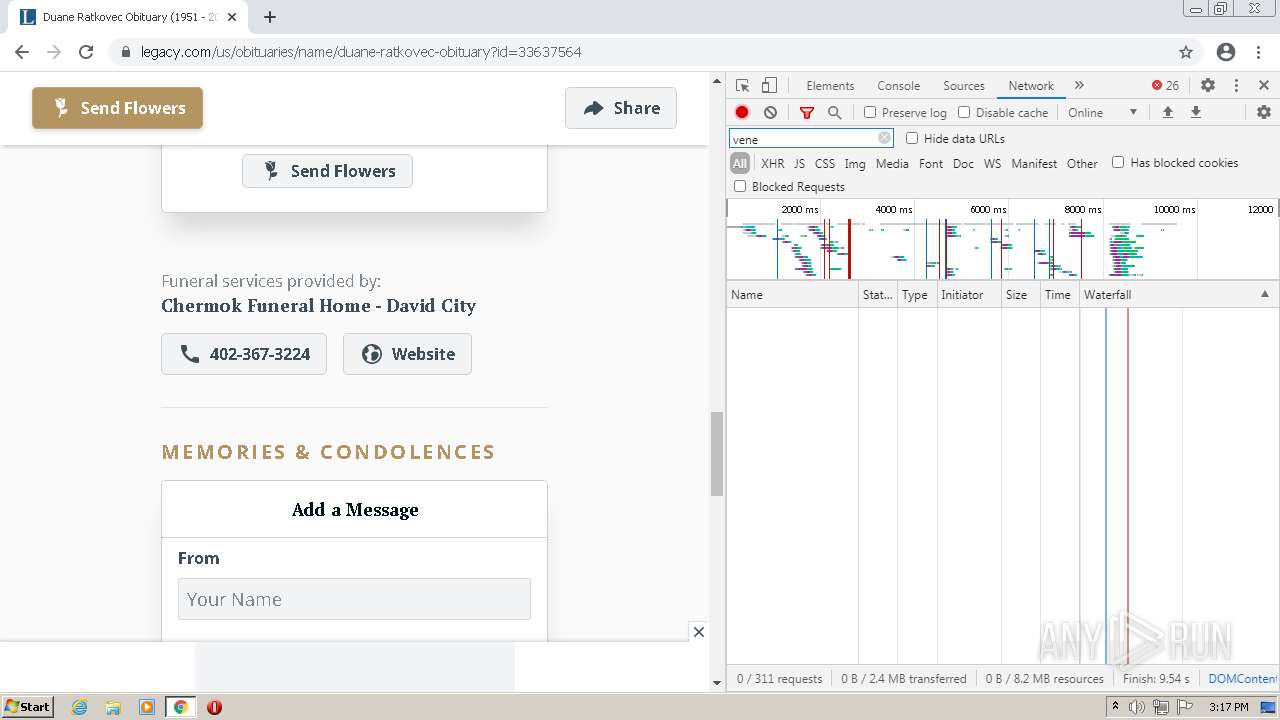Open the Chrome profile avatar
The image size is (1280, 720).
click(1226, 52)
